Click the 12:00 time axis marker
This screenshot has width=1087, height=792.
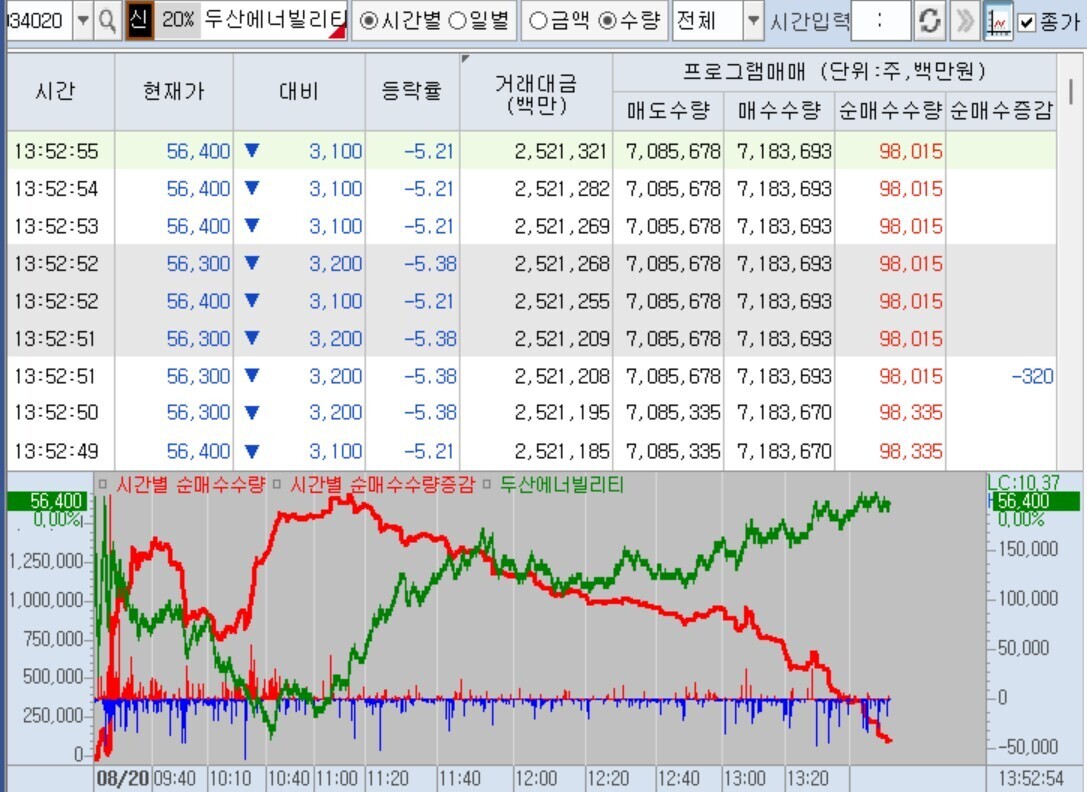click(x=537, y=778)
